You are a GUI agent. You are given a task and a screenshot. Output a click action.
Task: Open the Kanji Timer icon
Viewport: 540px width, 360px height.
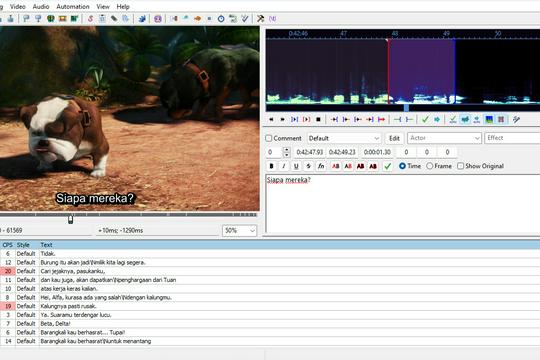coord(233,19)
